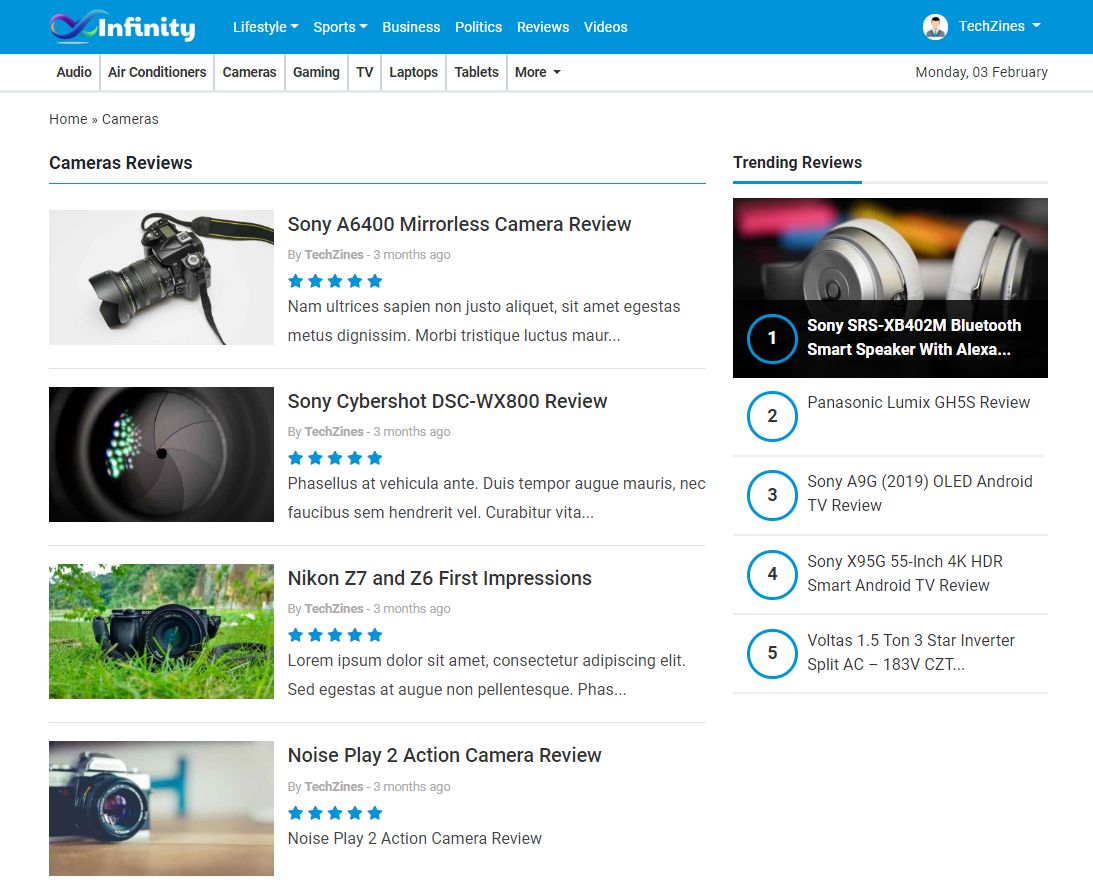Click TechZines author on Sony A6400 review

(334, 254)
